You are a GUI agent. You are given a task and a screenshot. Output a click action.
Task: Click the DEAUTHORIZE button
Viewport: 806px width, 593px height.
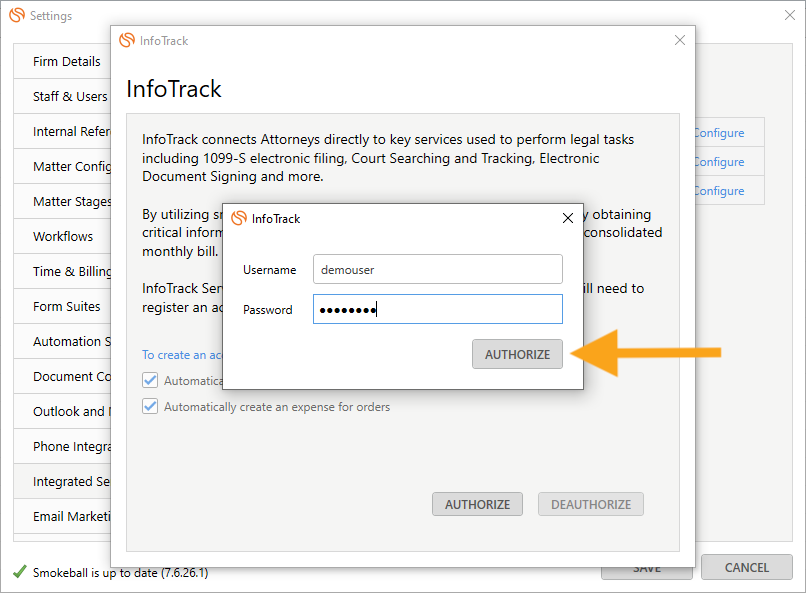(x=591, y=504)
